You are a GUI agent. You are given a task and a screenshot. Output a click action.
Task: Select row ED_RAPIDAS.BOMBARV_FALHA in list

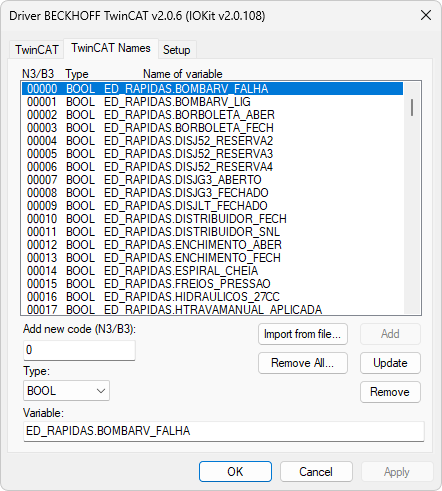click(x=212, y=89)
